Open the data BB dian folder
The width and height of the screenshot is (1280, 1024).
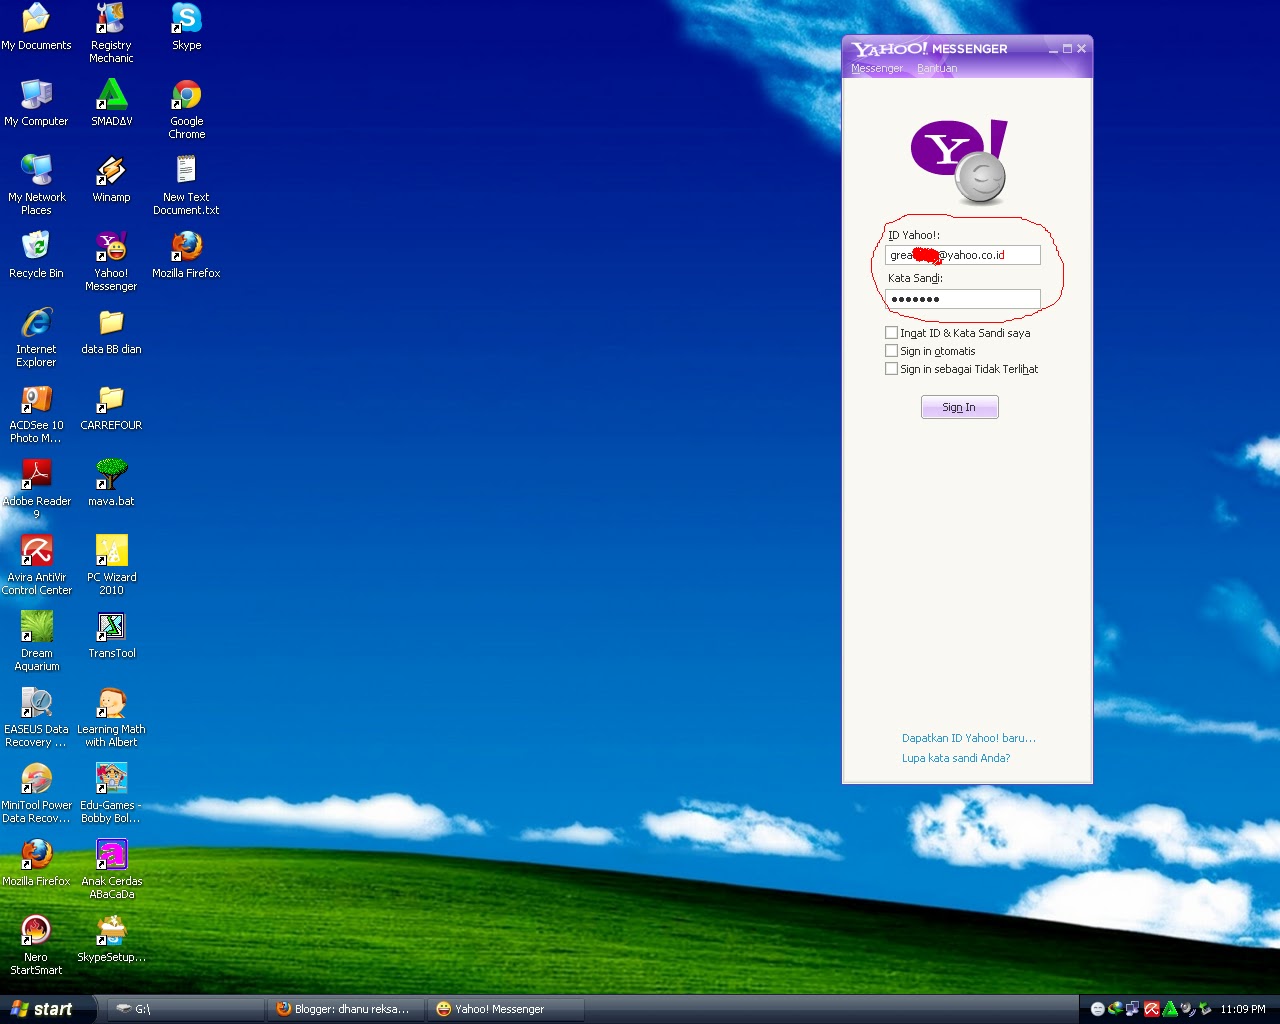111,331
